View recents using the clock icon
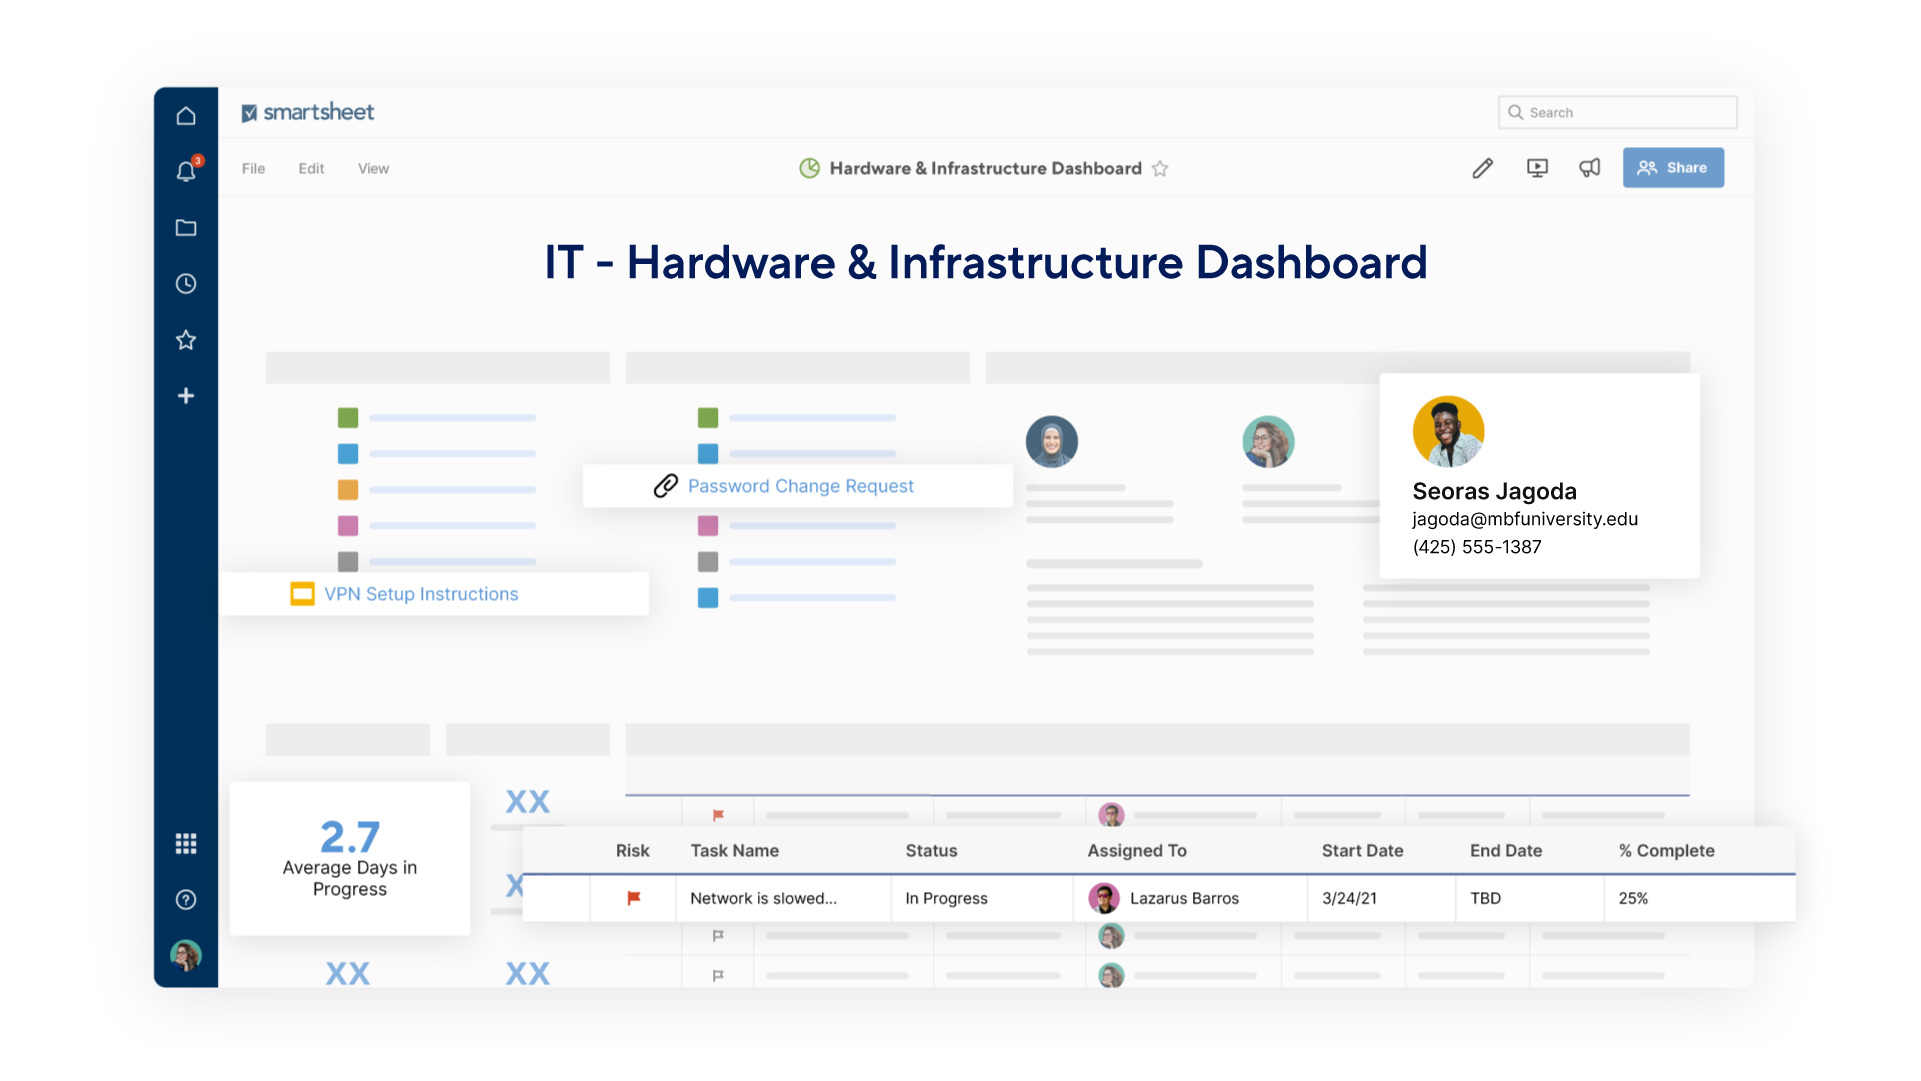1921x1081 pixels. (x=186, y=284)
